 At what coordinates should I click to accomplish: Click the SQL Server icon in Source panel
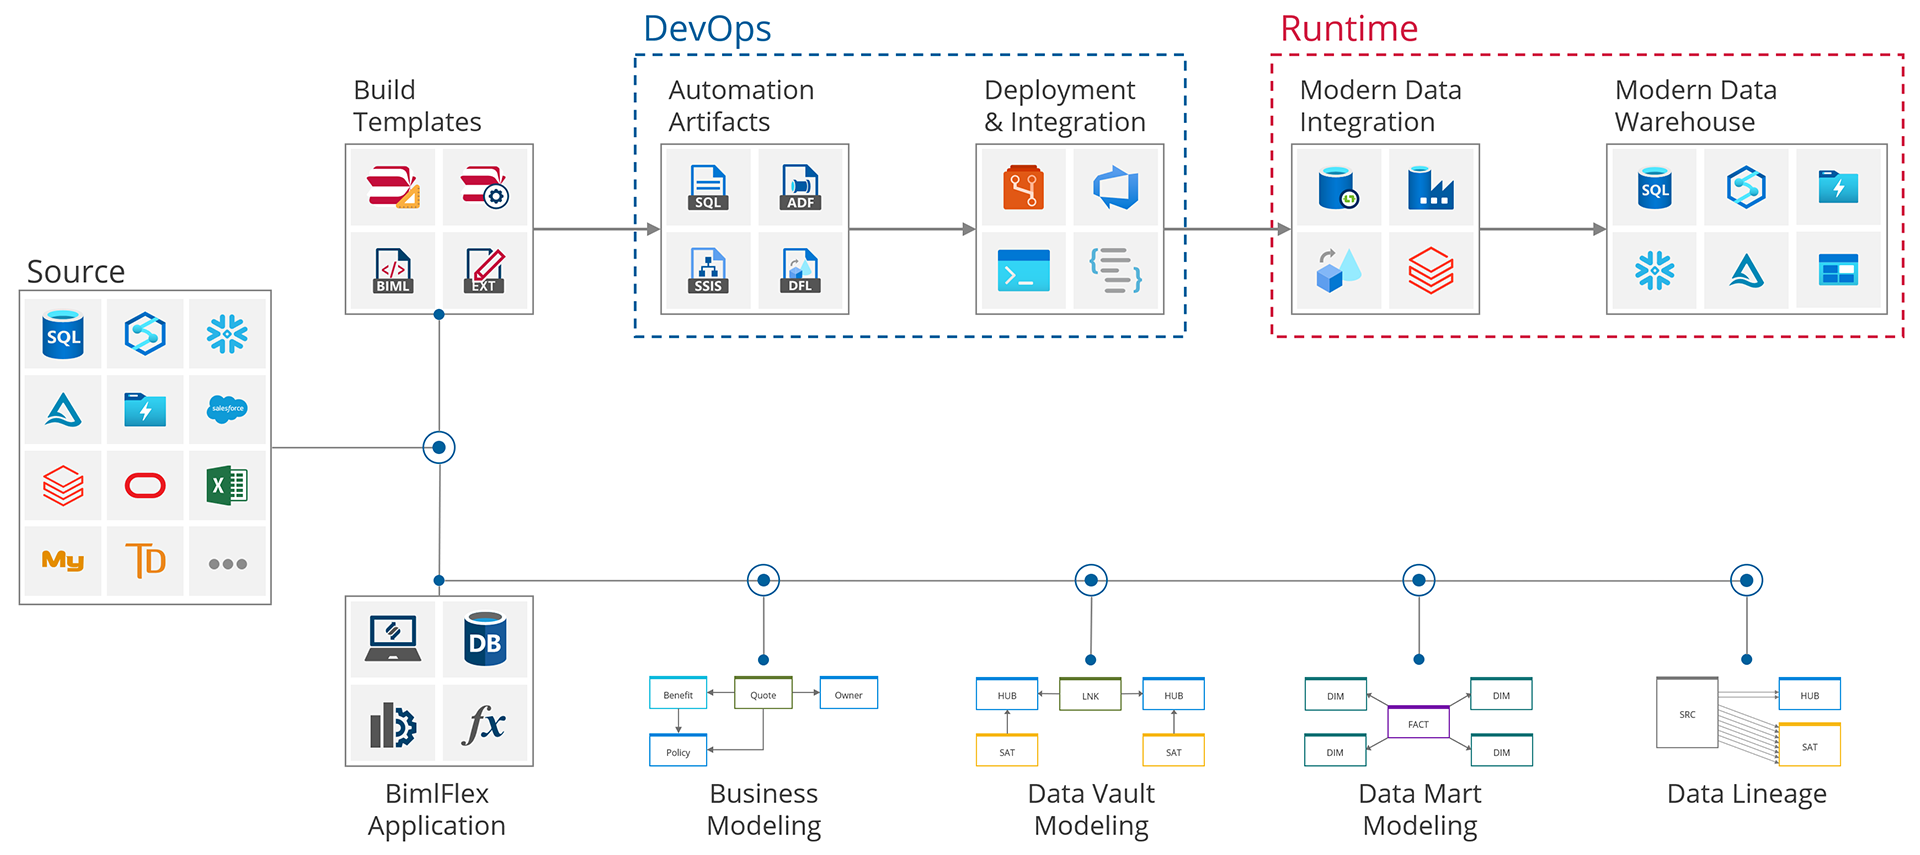click(x=63, y=334)
